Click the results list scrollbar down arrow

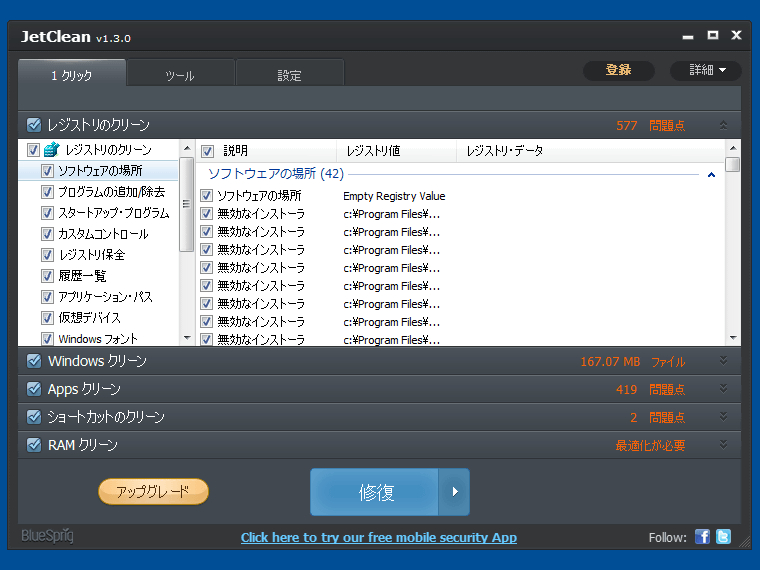coord(733,338)
